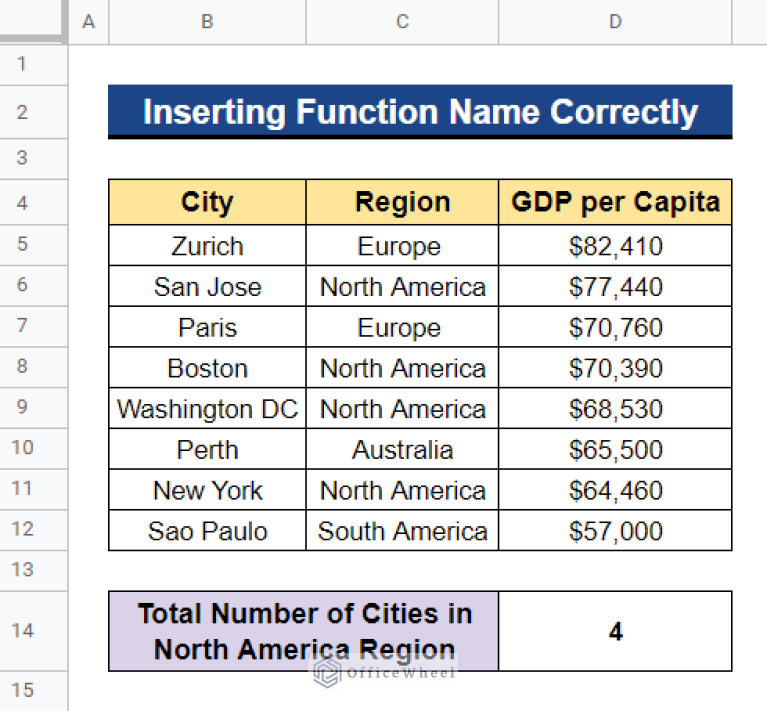The width and height of the screenshot is (767, 711).
Task: Select column A header
Action: pos(88,21)
